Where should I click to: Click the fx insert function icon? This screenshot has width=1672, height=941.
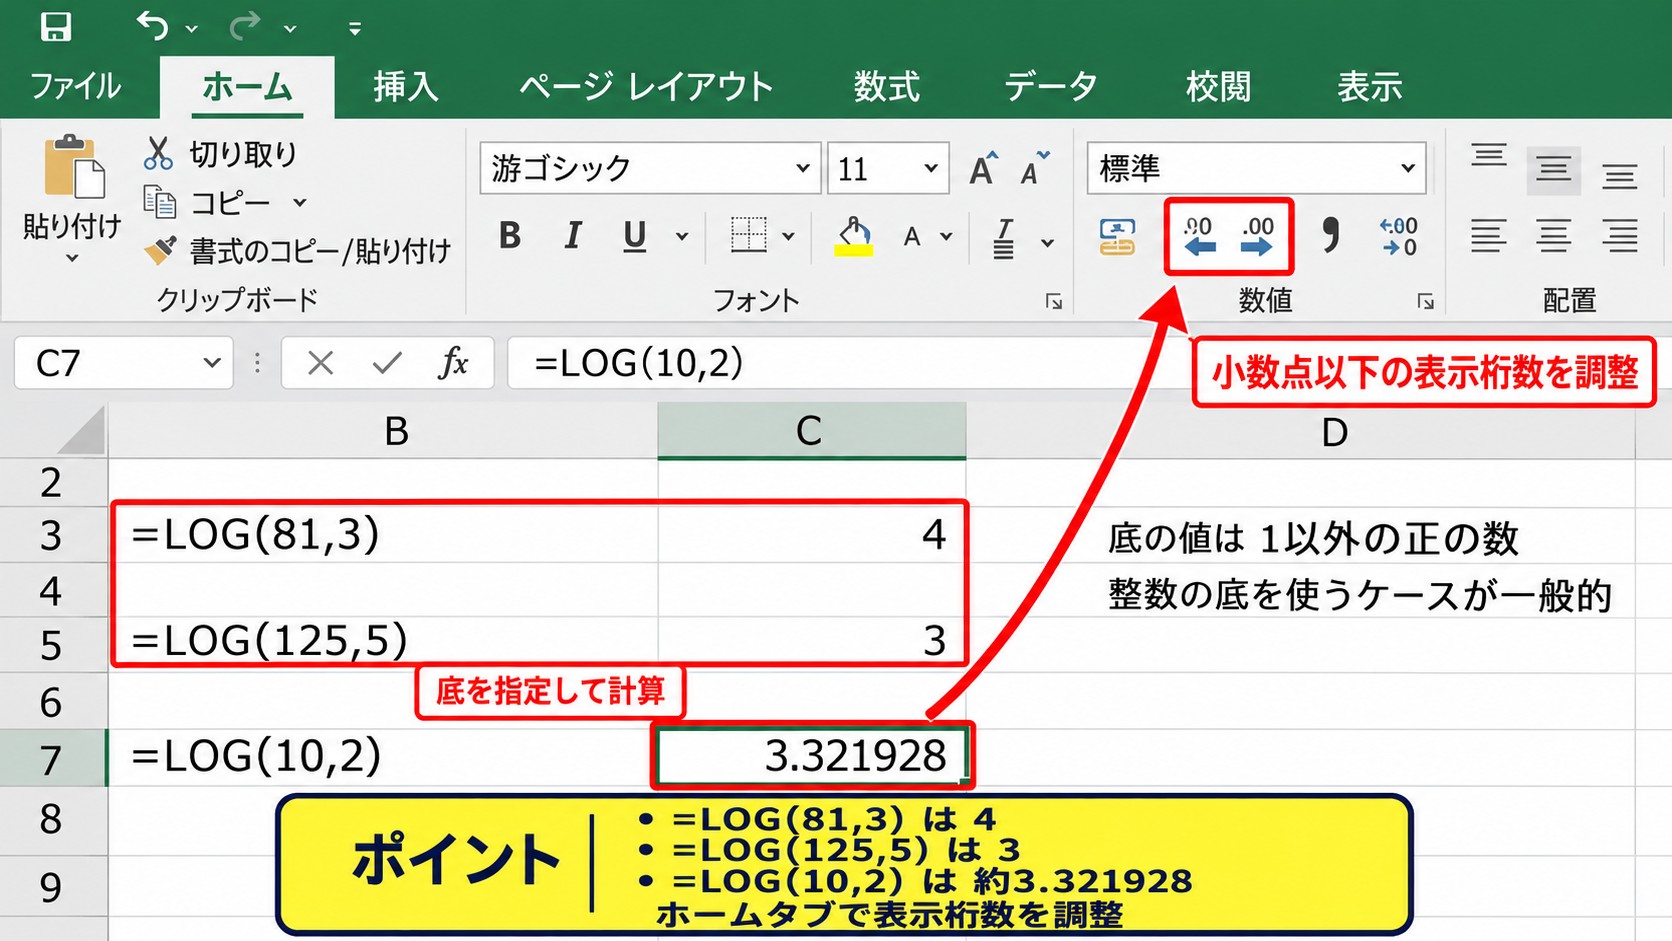coord(453,362)
